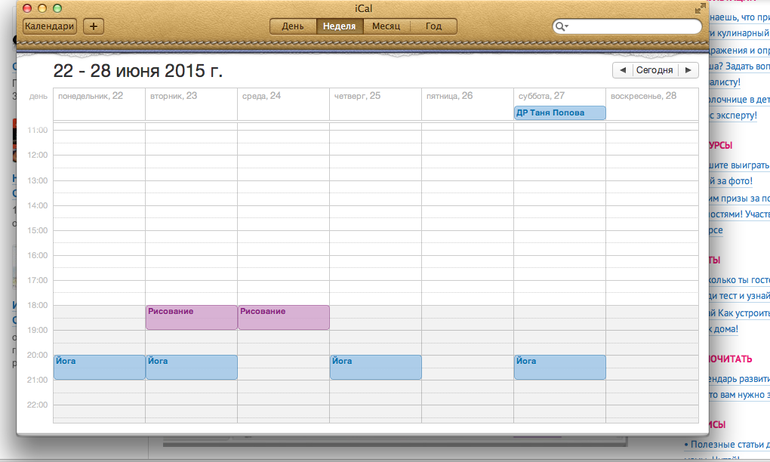Select Thursday's Йога event
The height and width of the screenshot is (462, 770).
coord(375,367)
